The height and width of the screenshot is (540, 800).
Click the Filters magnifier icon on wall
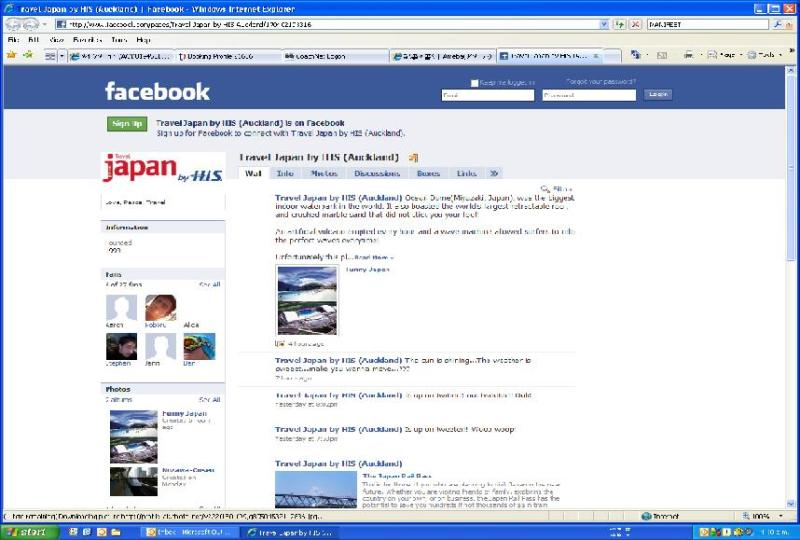(545, 189)
